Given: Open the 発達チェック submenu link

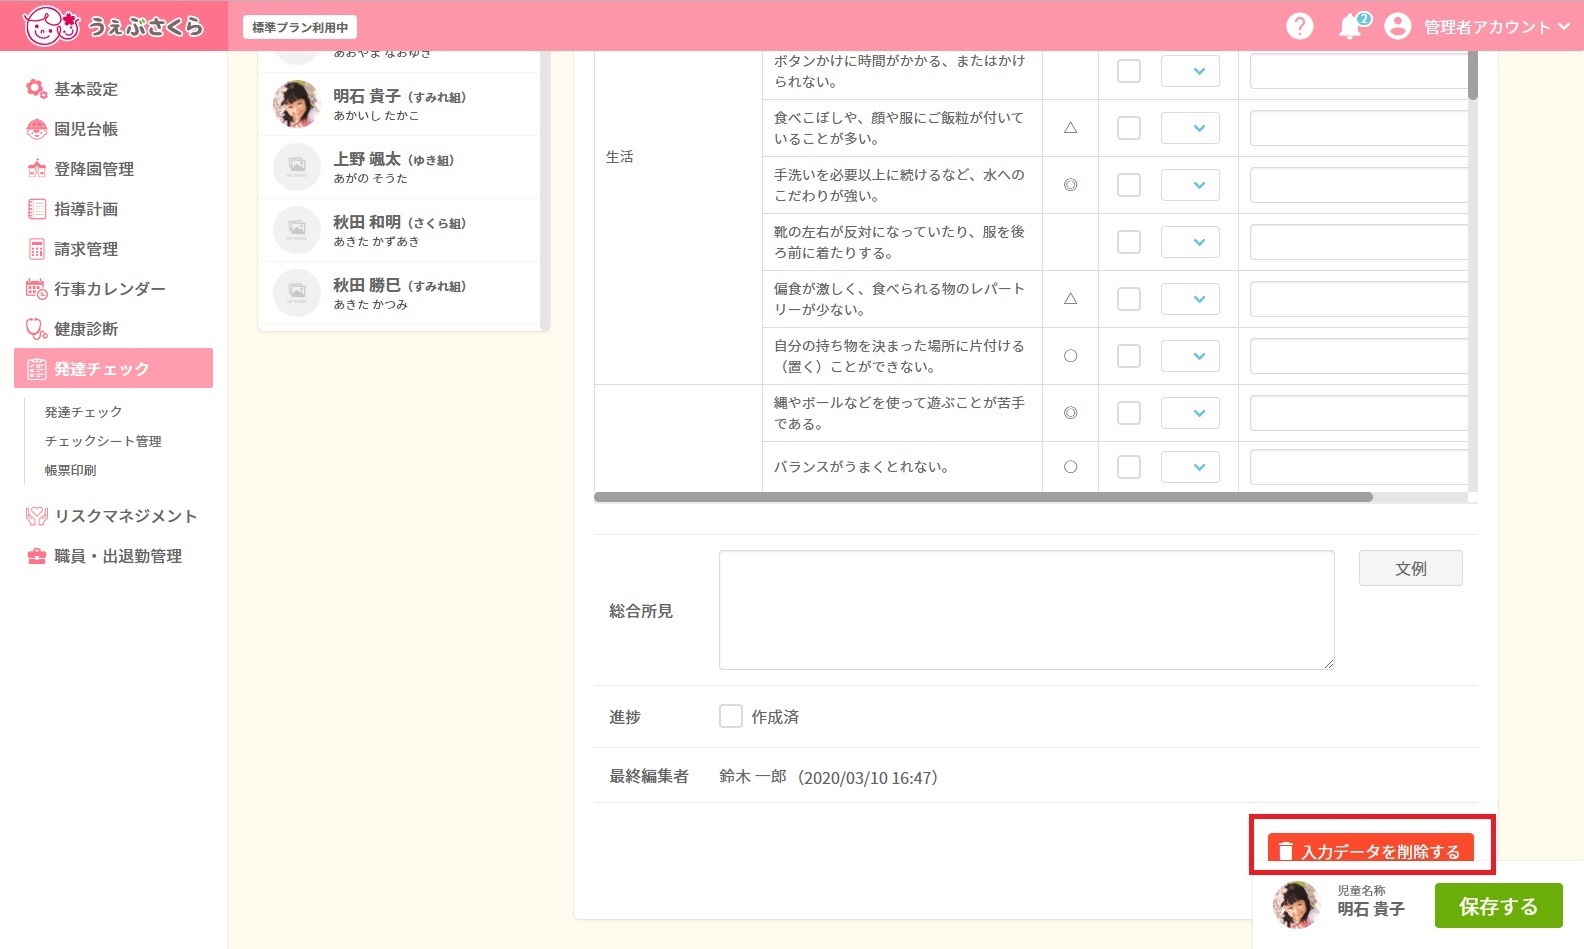Looking at the screenshot, I should [x=83, y=412].
